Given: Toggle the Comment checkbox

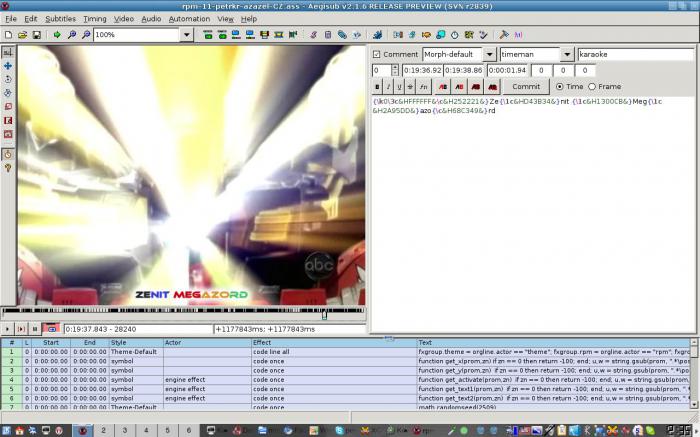Looking at the screenshot, I should pos(376,54).
